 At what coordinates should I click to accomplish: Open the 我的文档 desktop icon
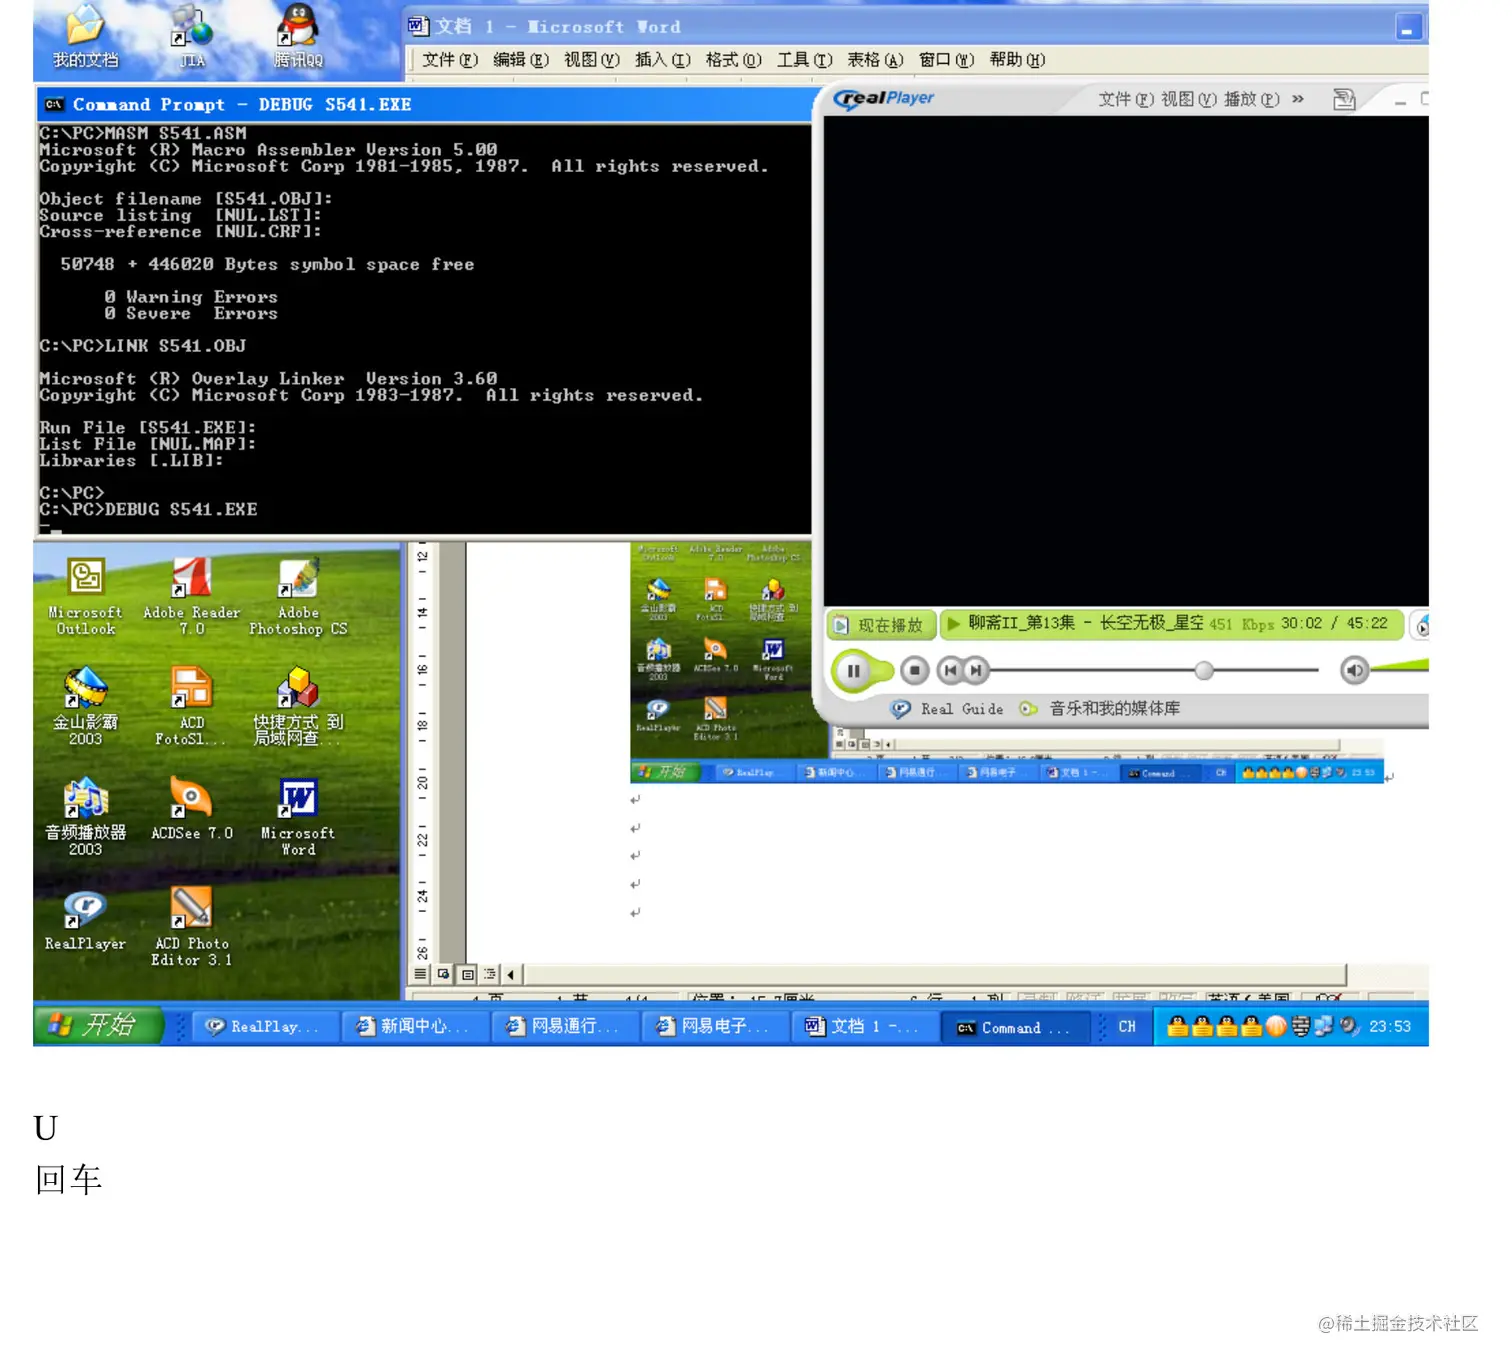pos(85,38)
